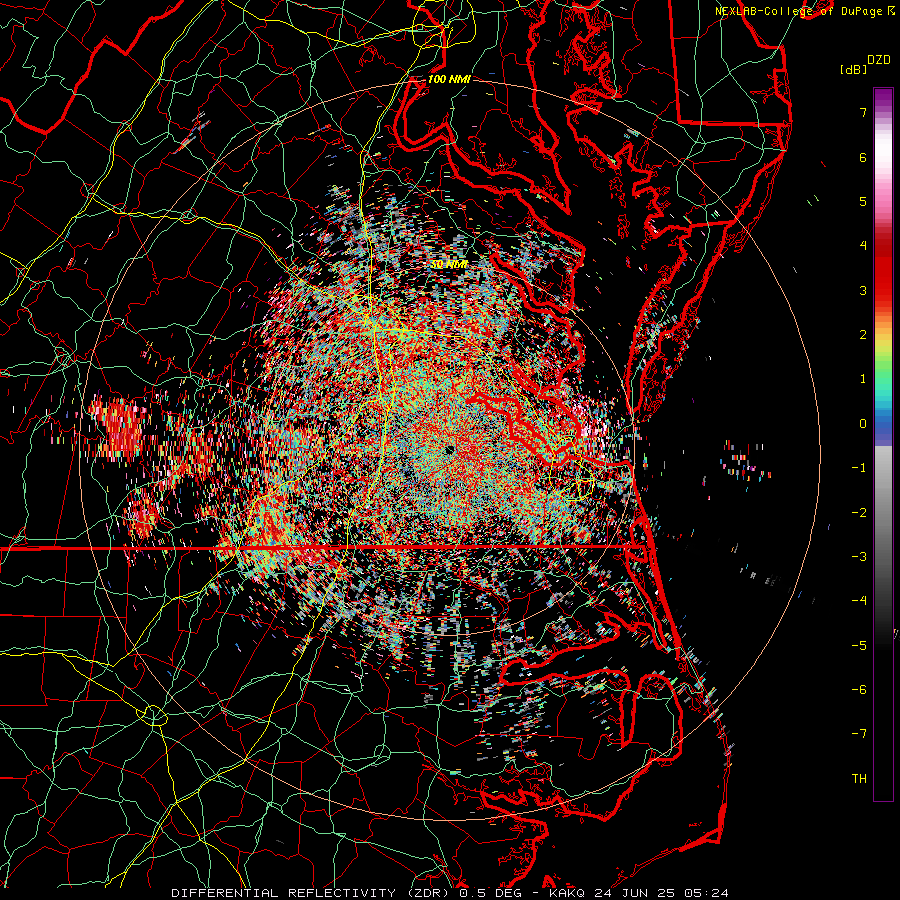Click the 5 value on color scale

pos(863,201)
